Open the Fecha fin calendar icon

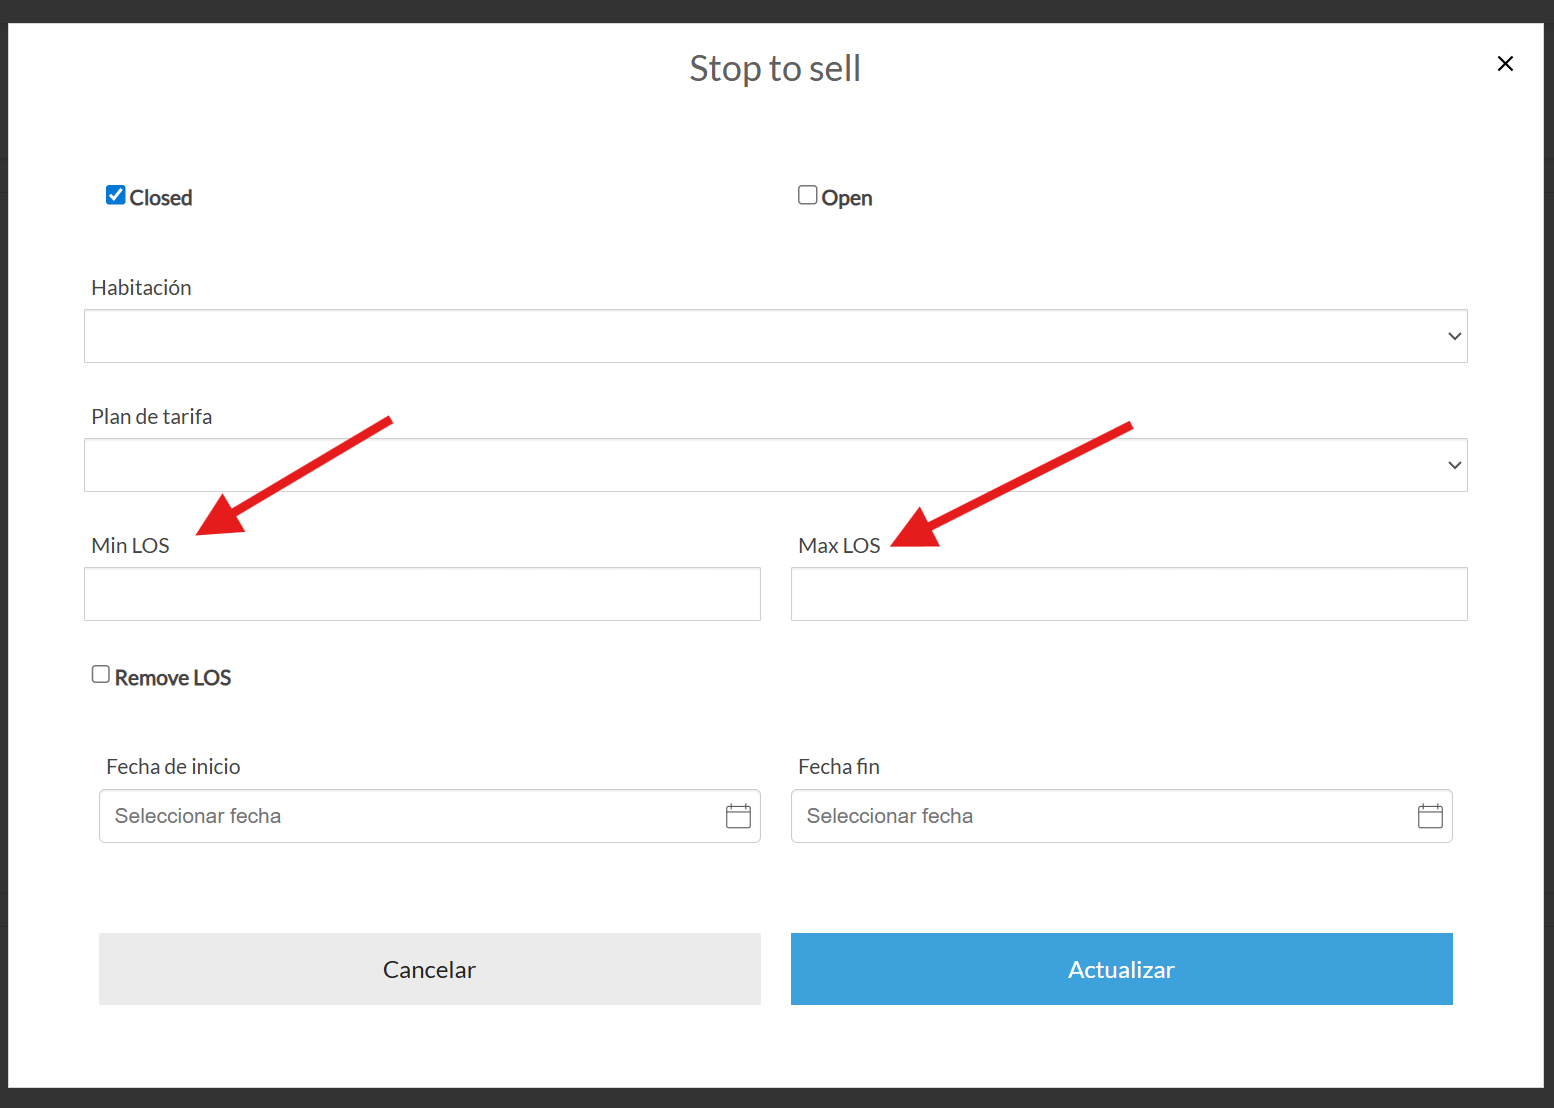click(x=1430, y=816)
